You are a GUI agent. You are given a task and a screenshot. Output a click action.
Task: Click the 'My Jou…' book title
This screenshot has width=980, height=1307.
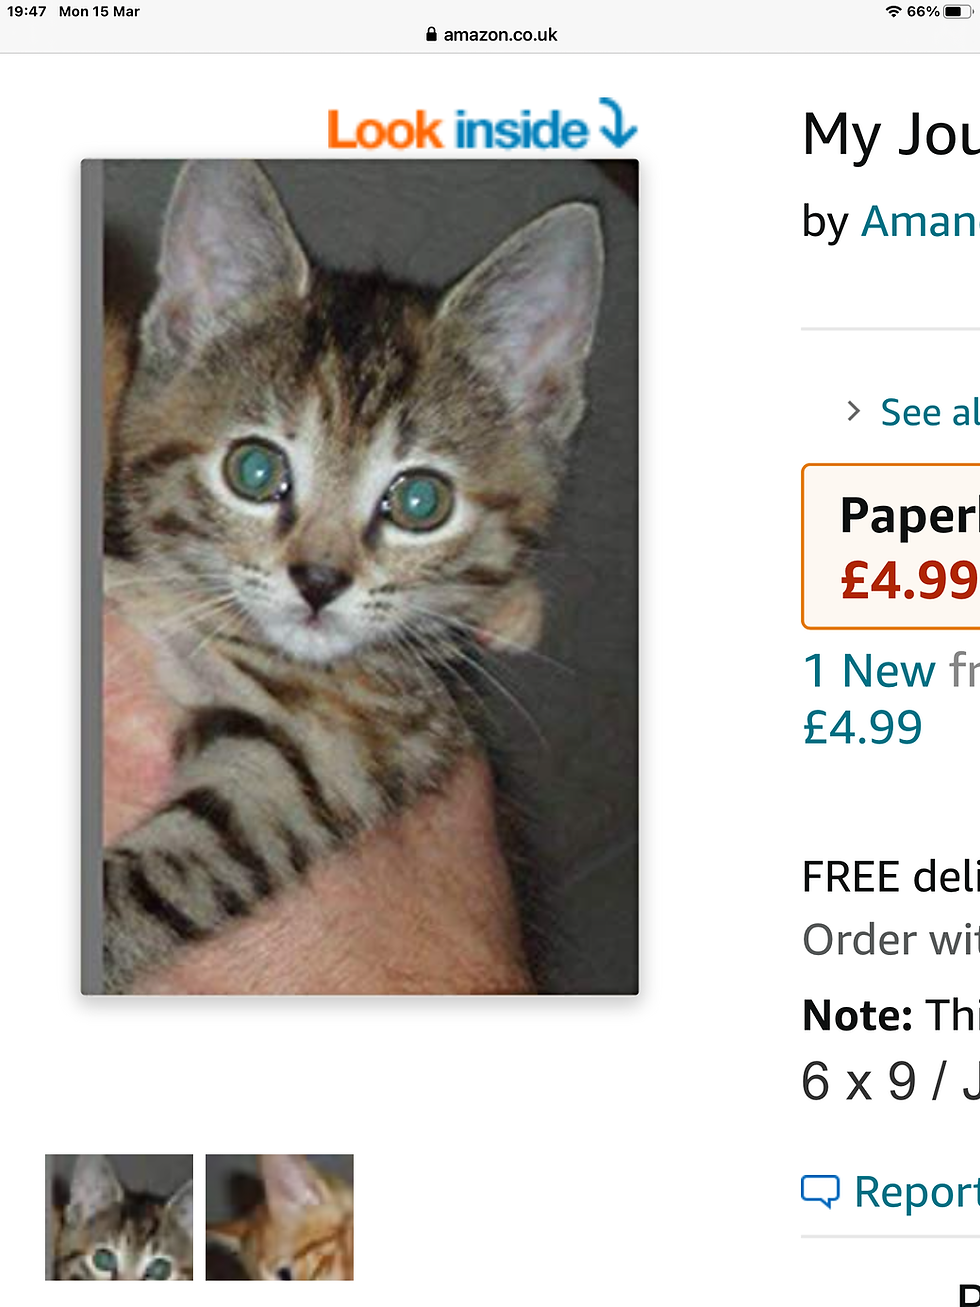(890, 135)
